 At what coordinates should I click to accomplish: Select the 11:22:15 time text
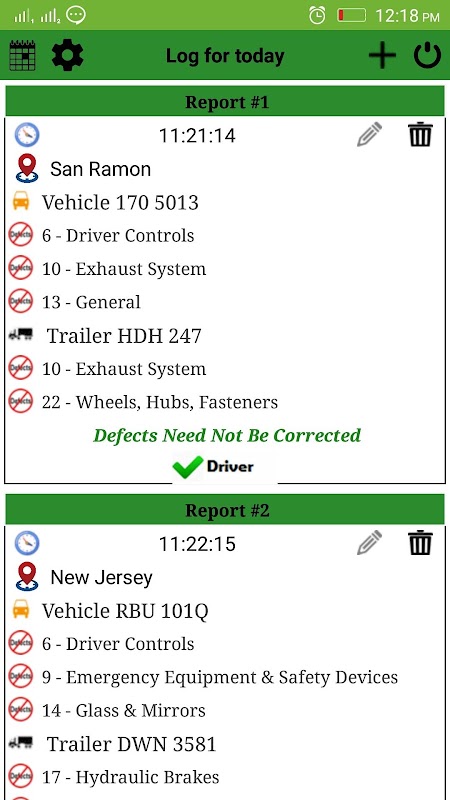pyautogui.click(x=197, y=544)
